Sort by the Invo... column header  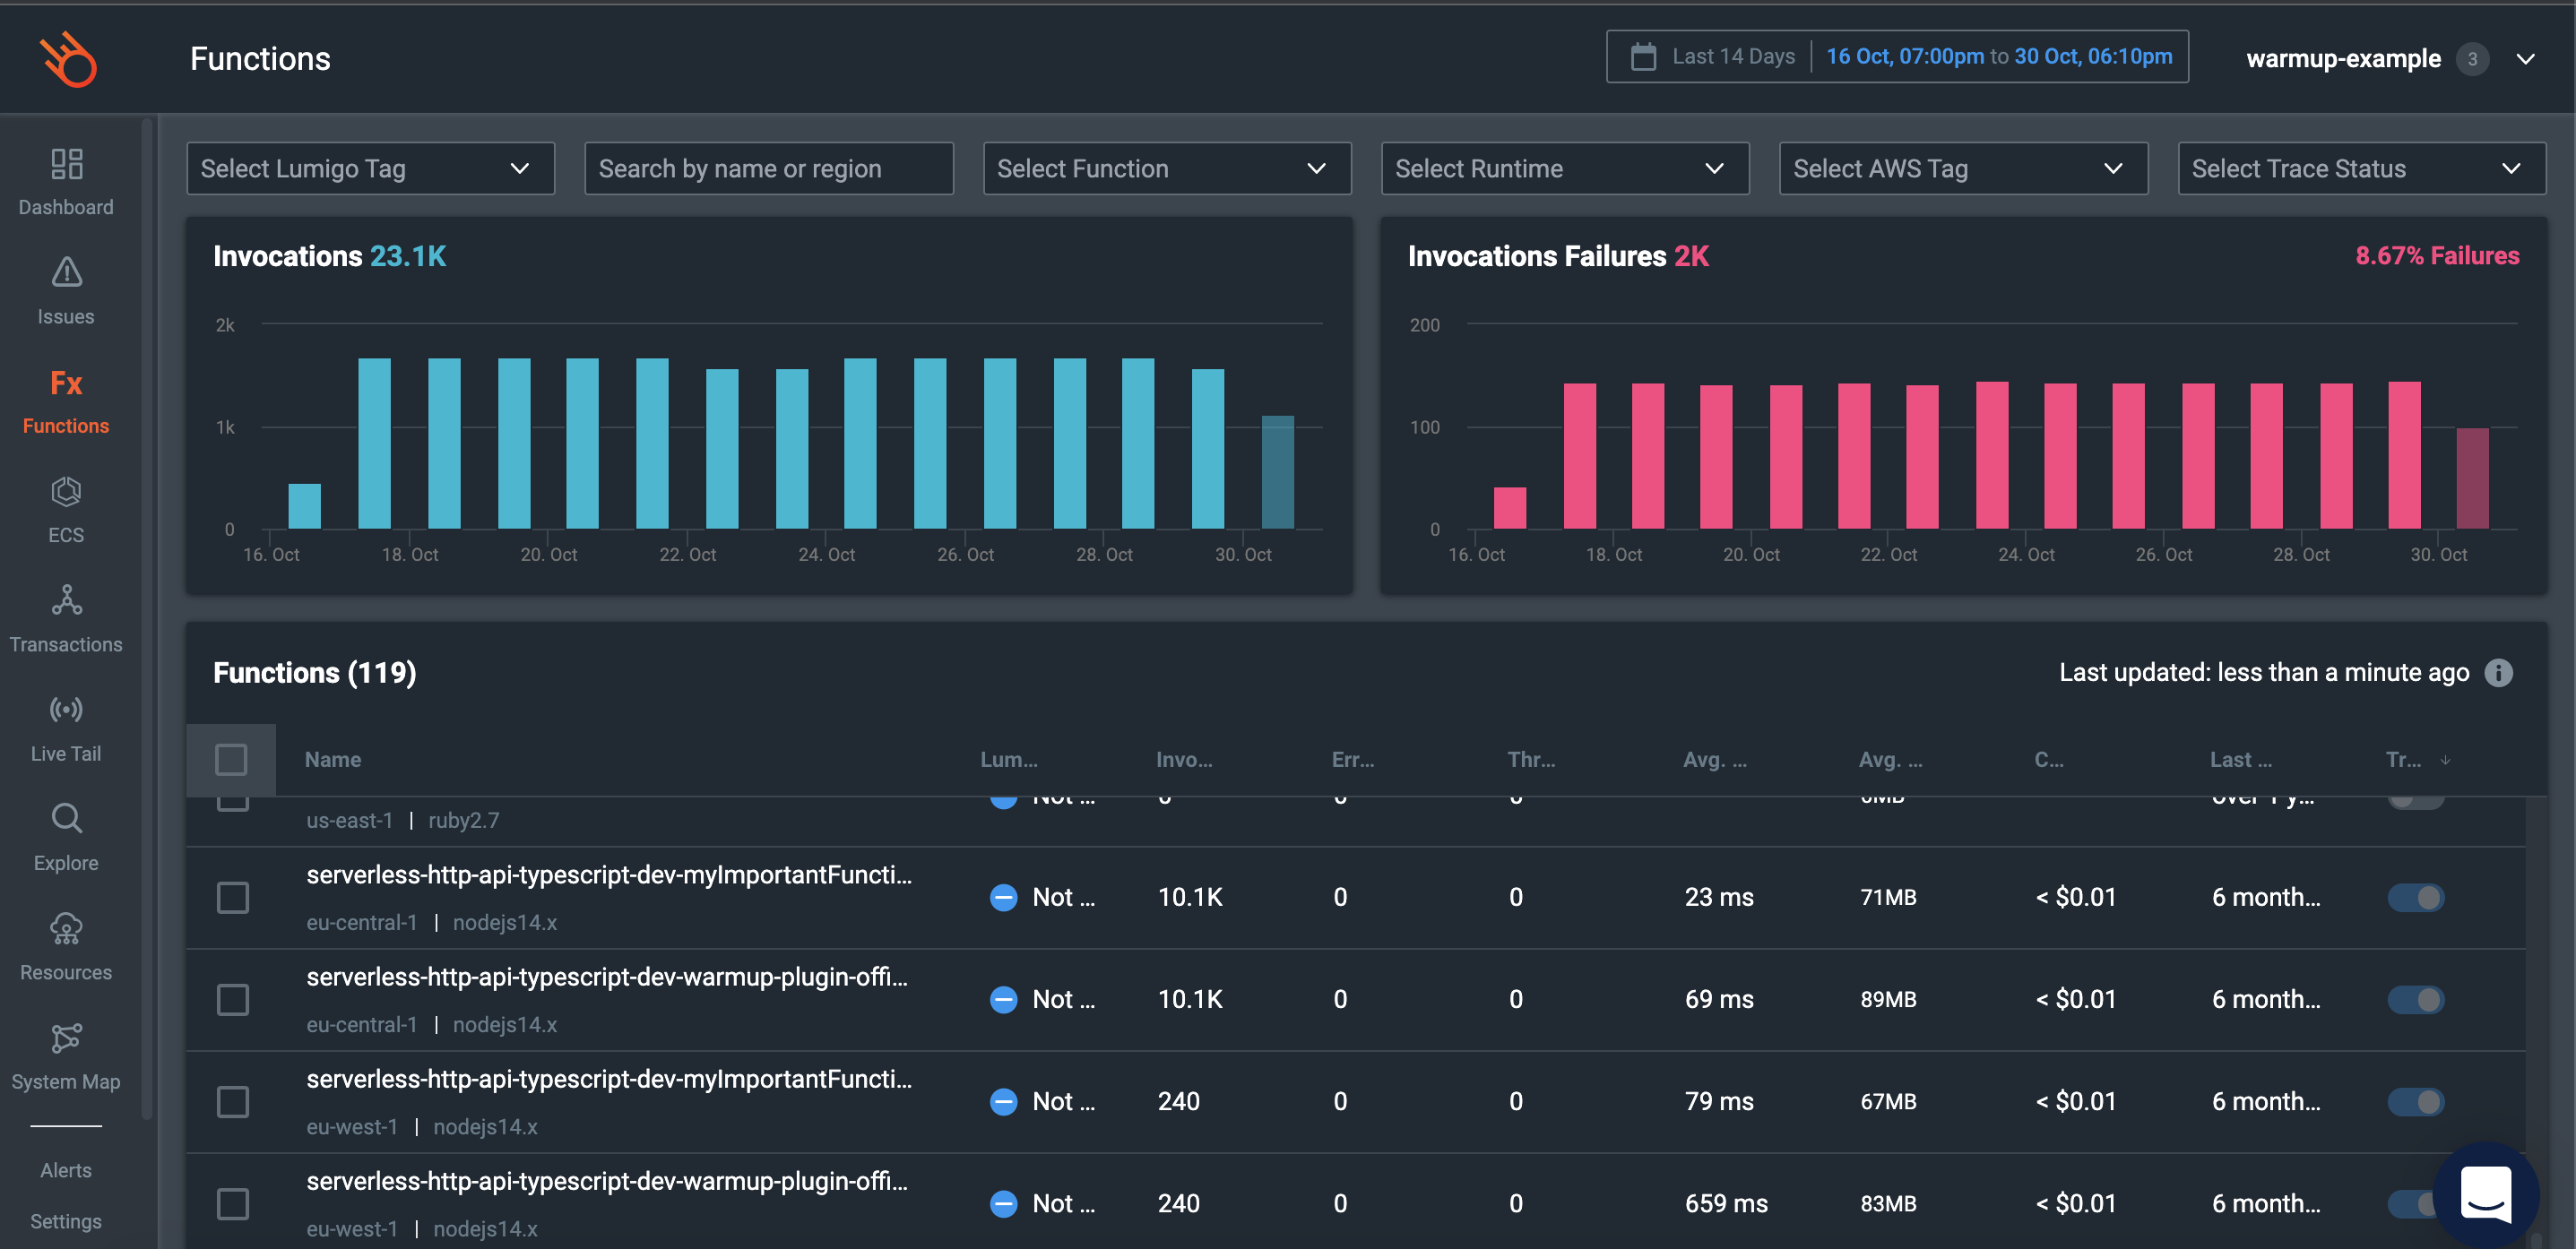[x=1184, y=759]
